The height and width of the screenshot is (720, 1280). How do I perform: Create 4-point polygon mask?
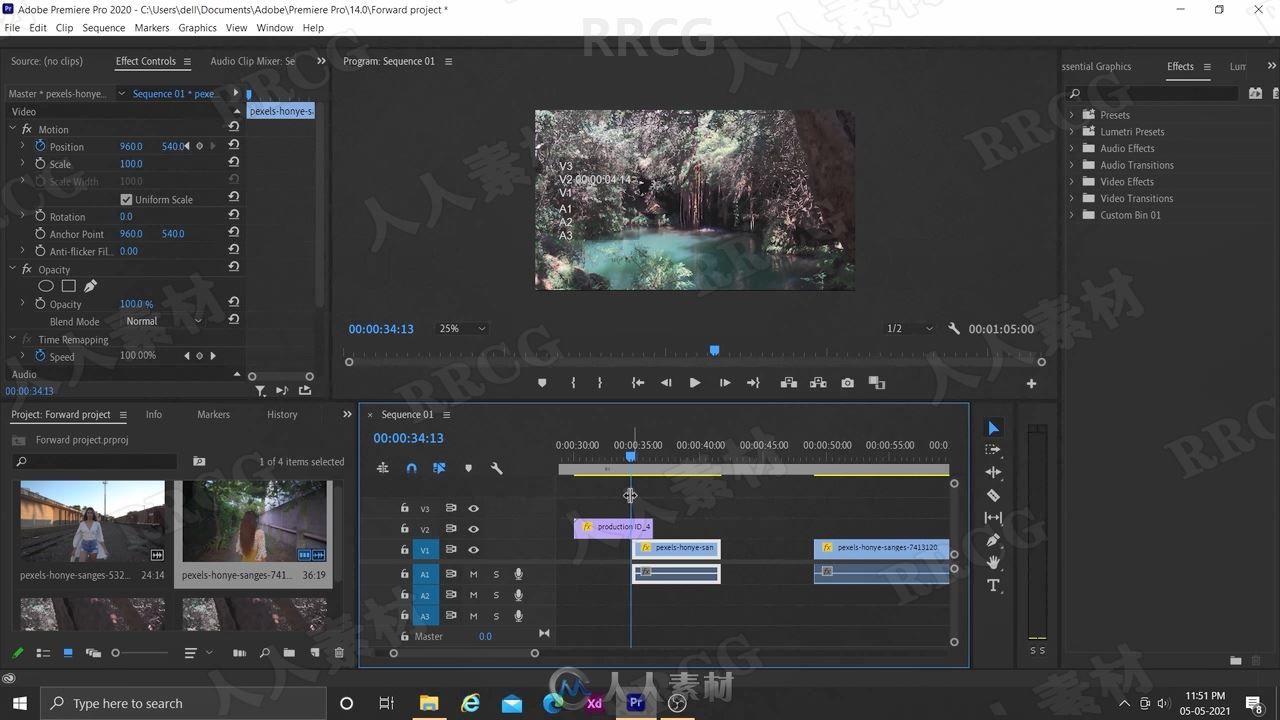(x=68, y=286)
